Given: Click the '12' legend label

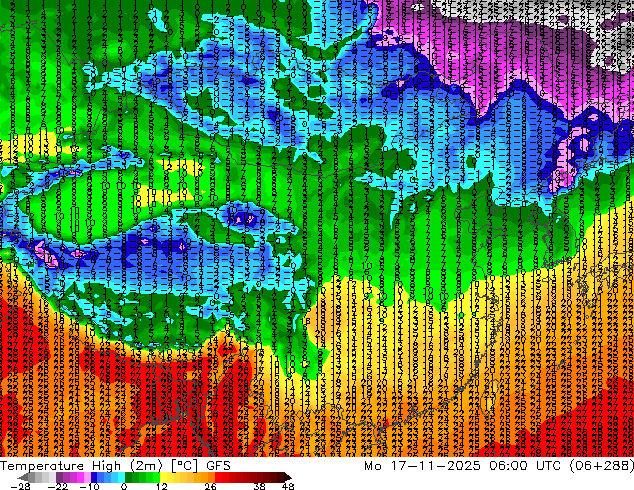Looking at the screenshot, I should [162, 486].
